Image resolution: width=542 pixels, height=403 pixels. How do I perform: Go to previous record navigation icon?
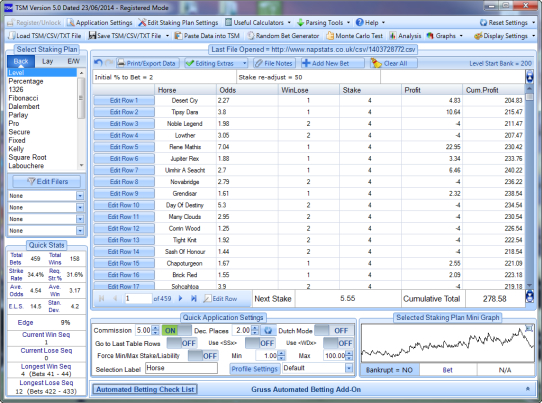tap(115, 299)
